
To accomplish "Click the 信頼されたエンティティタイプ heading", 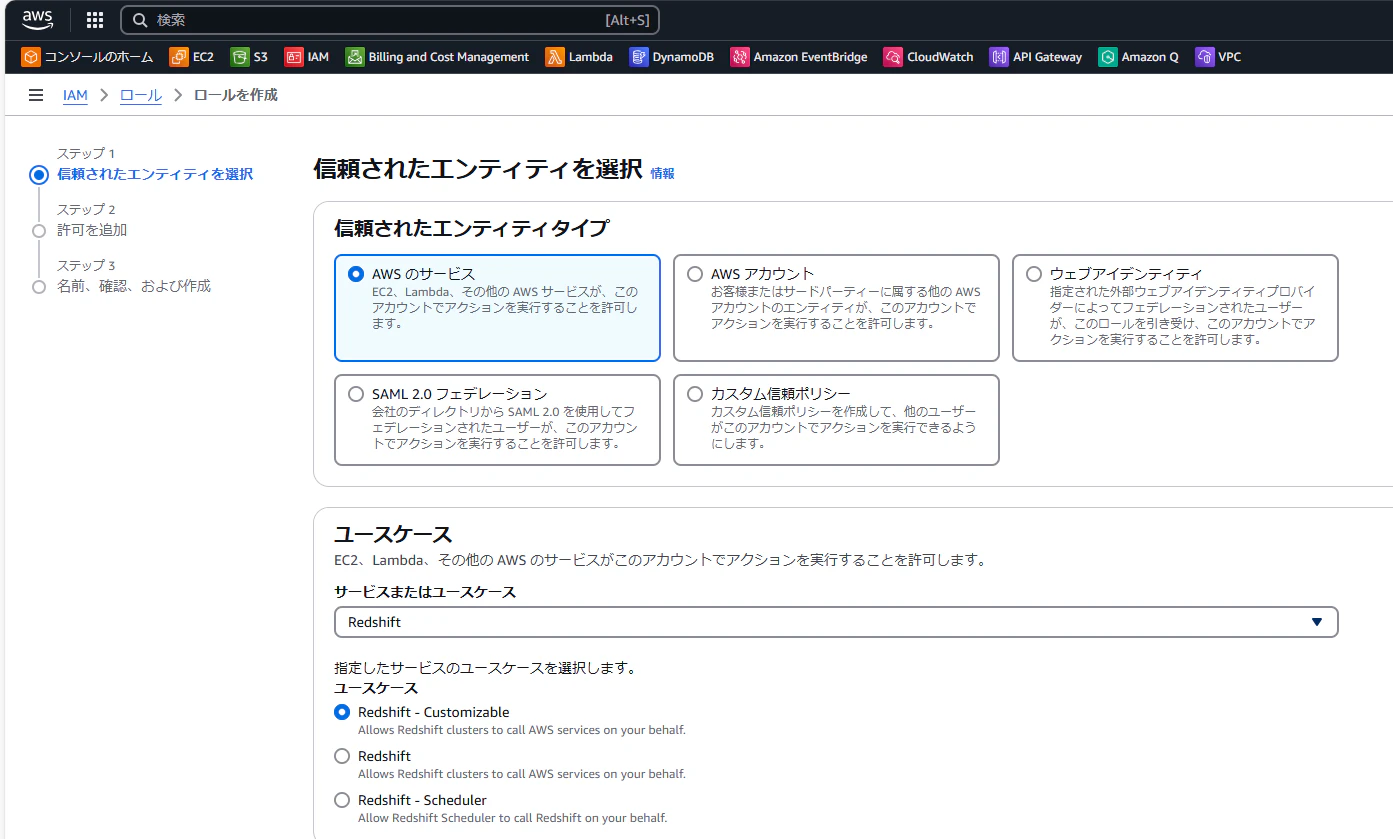I will coord(471,228).
